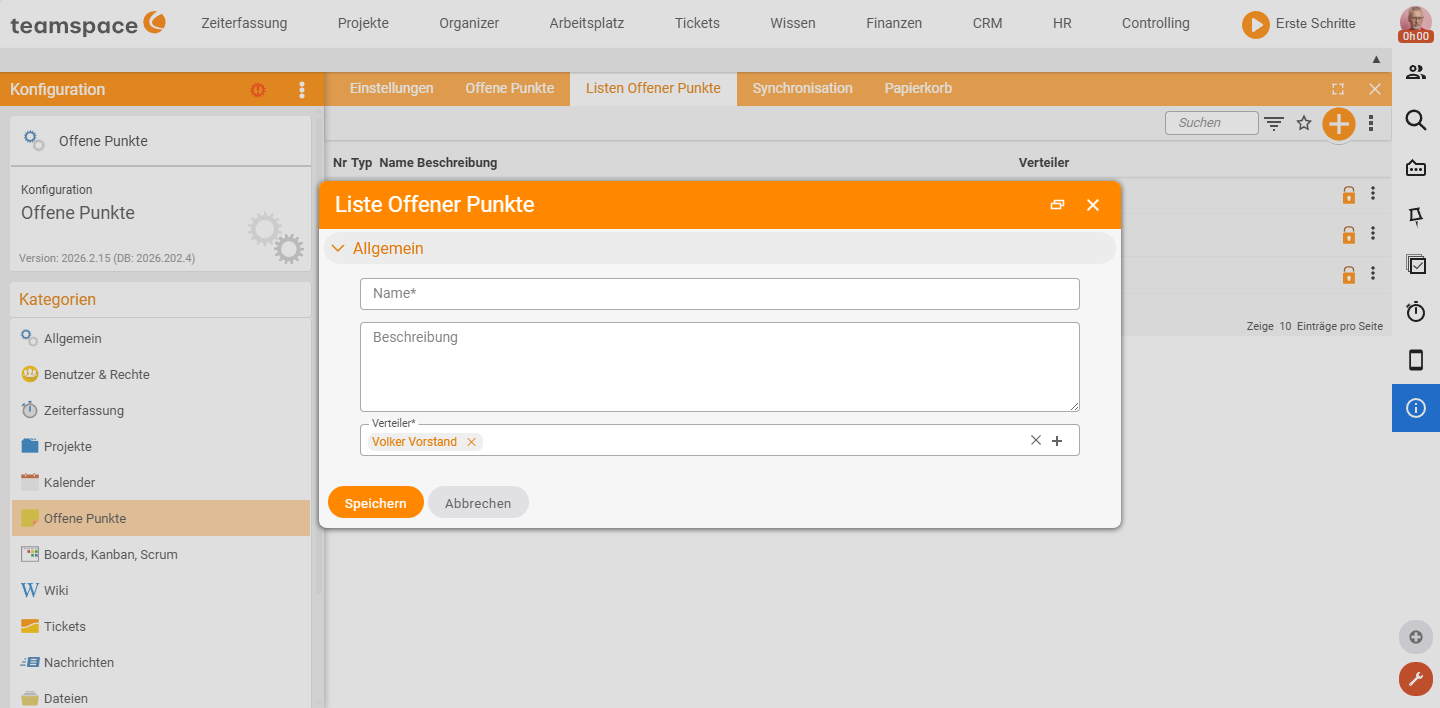Open the Konfiguration header three-dot menu

[302, 90]
